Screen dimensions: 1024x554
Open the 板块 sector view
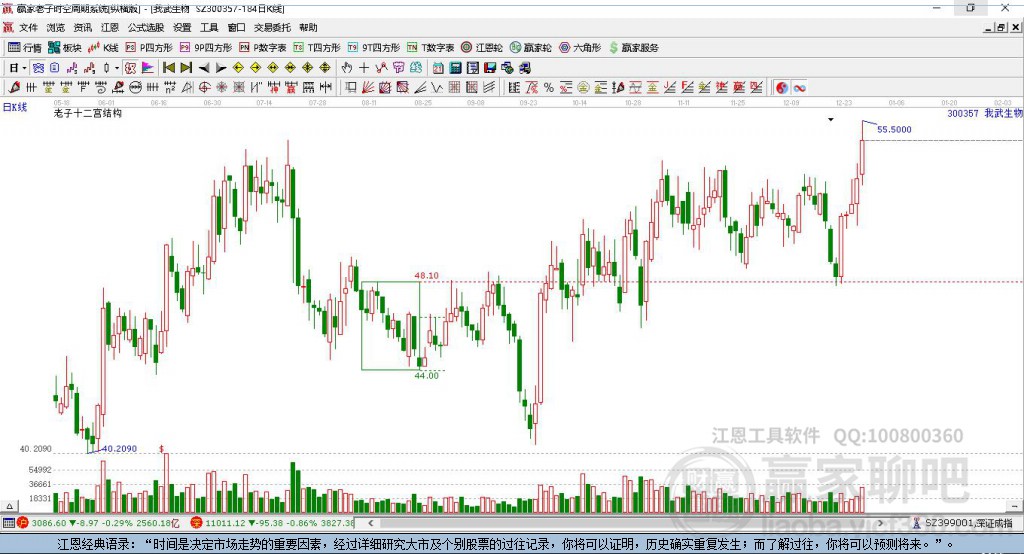(x=65, y=48)
